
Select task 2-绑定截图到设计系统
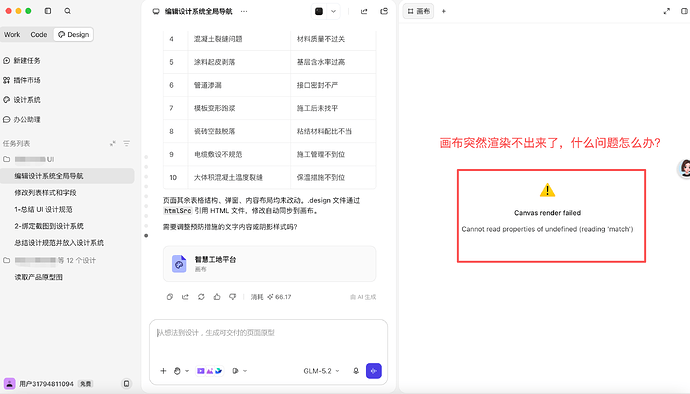coord(49,226)
